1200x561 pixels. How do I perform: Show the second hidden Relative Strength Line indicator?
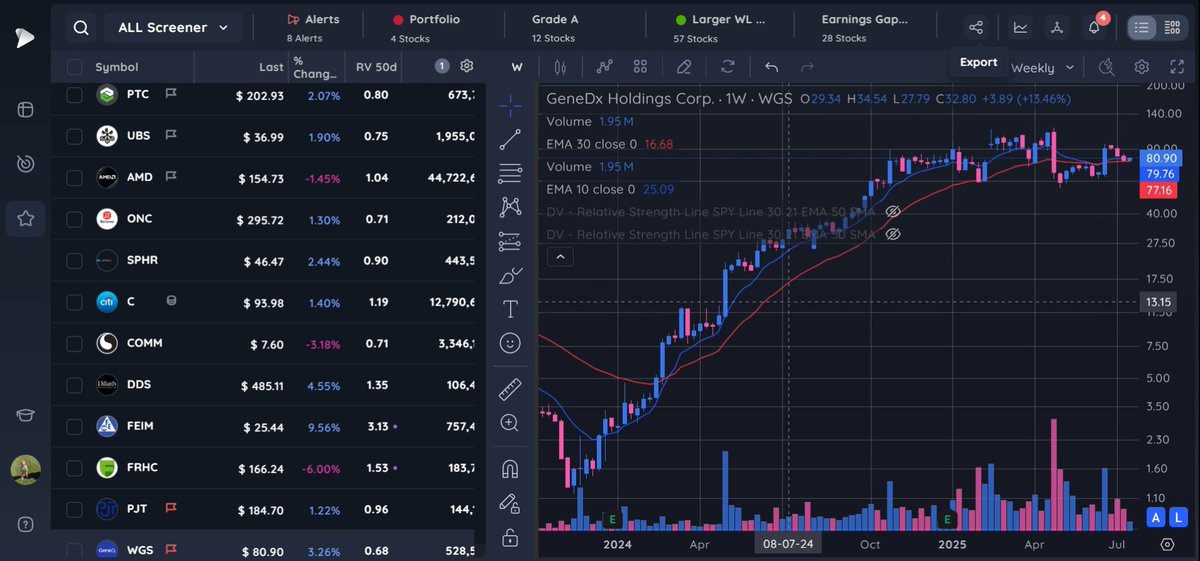[x=894, y=233]
